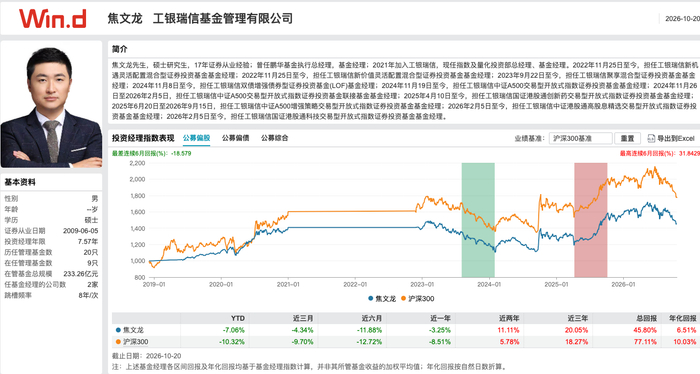The image size is (700, 374).
Task: Click 导出到Excel link
Action: 675,138
